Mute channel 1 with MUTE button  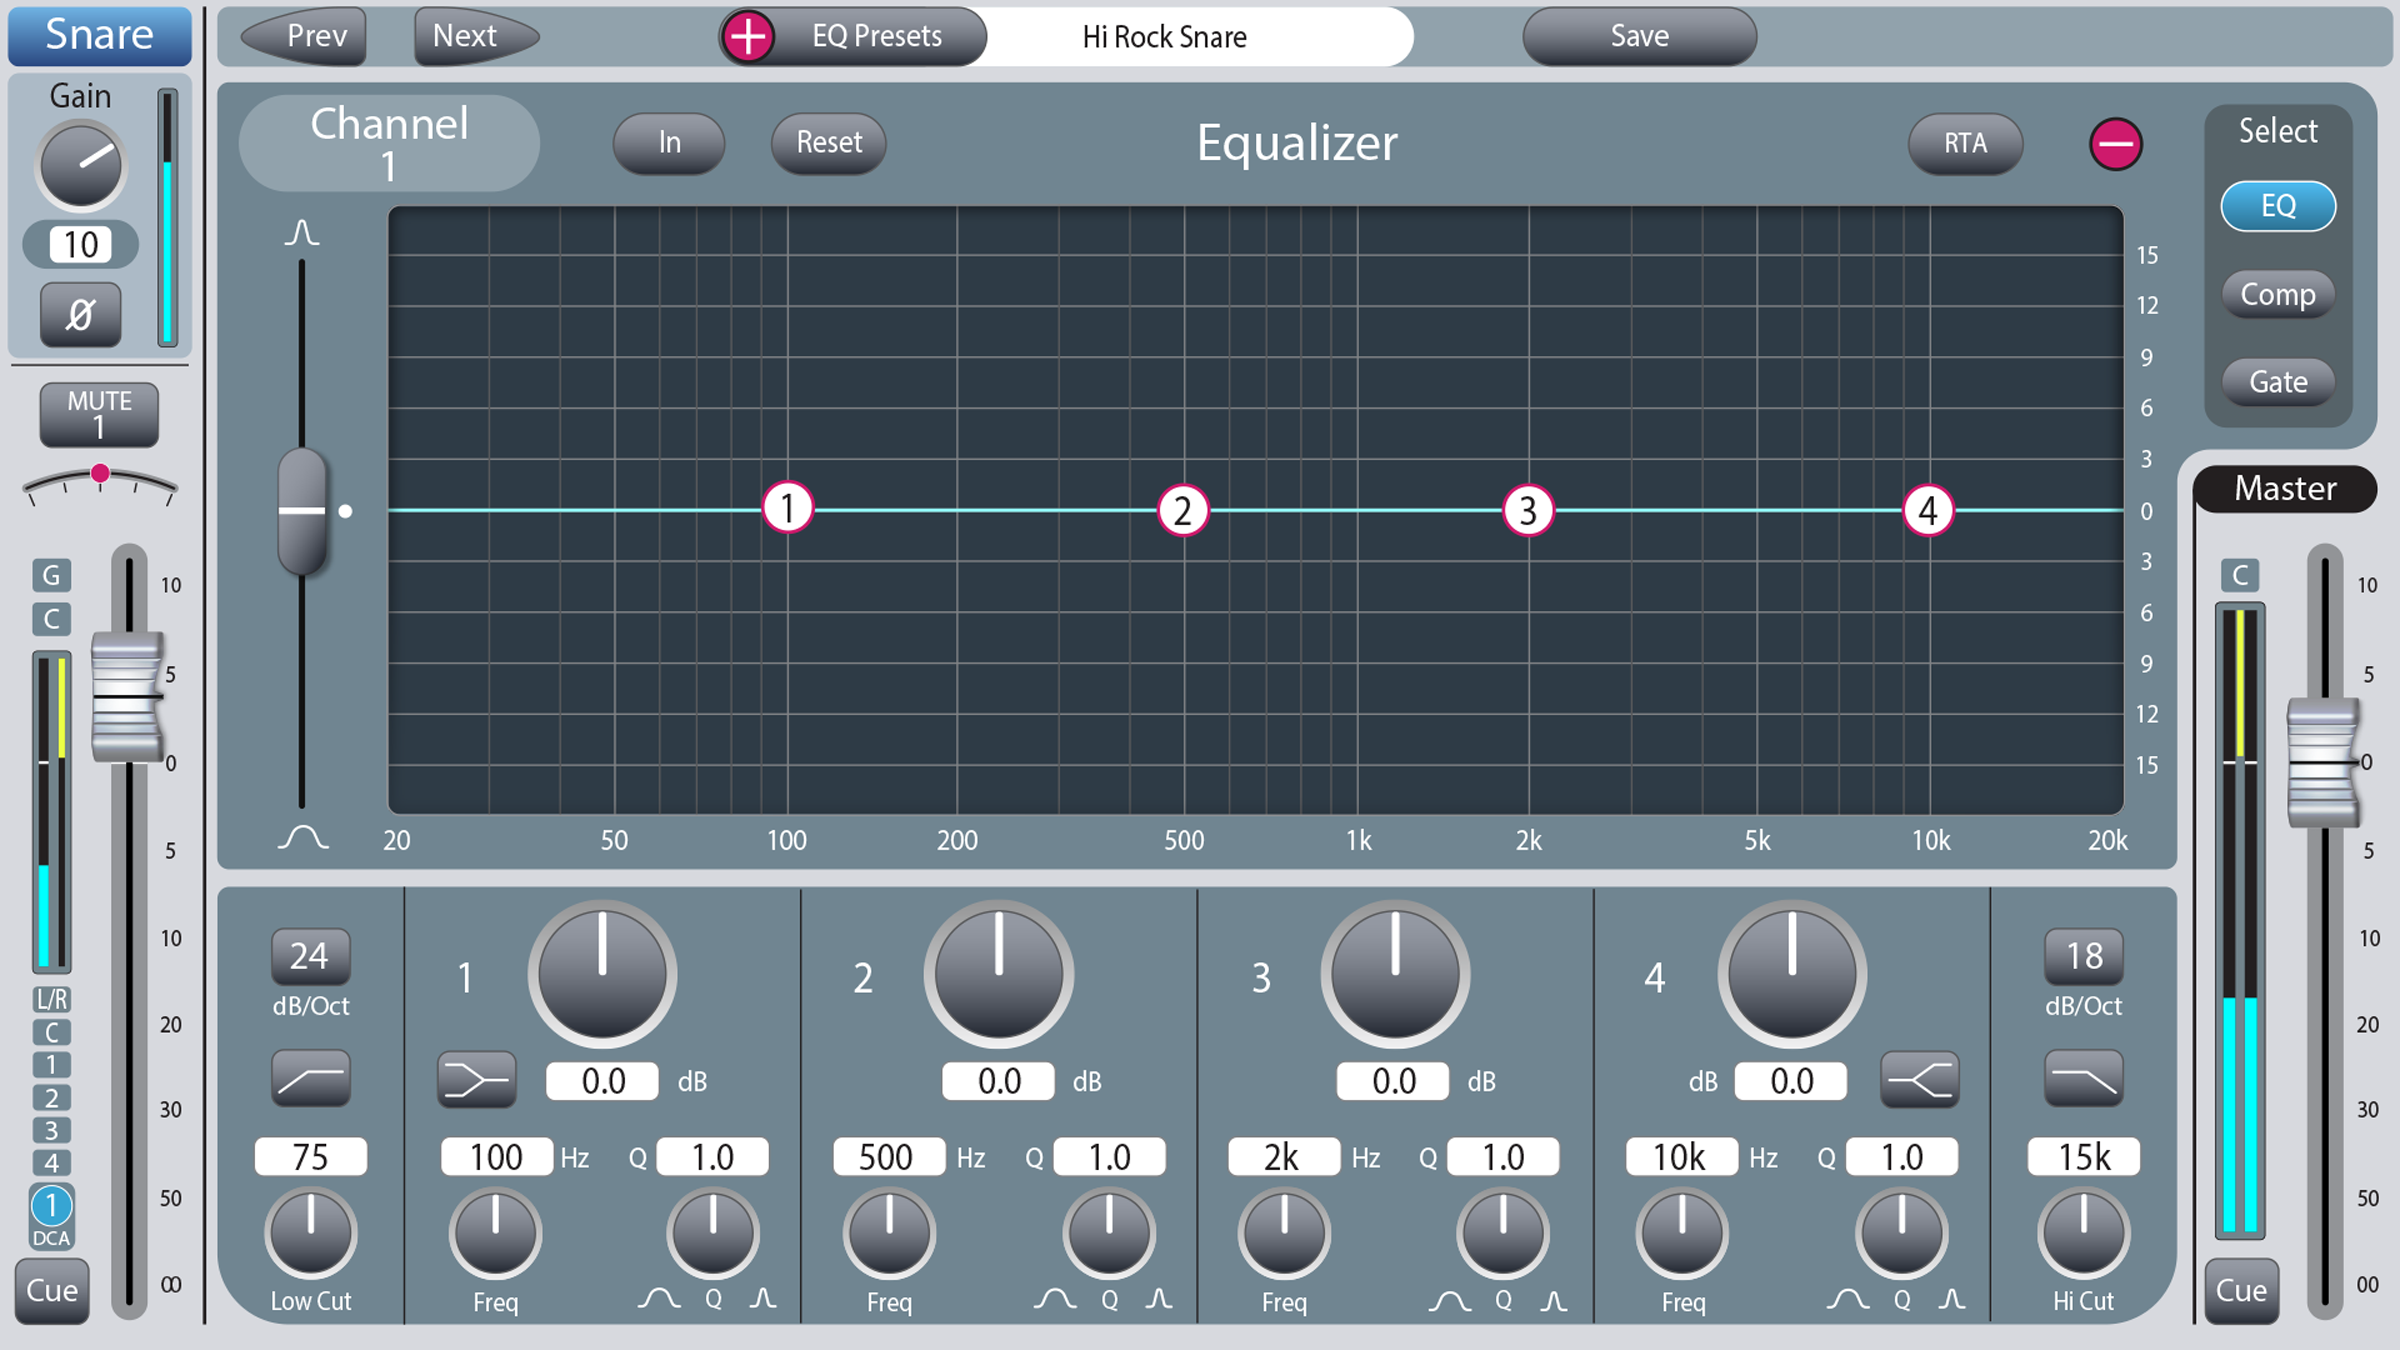pos(99,414)
